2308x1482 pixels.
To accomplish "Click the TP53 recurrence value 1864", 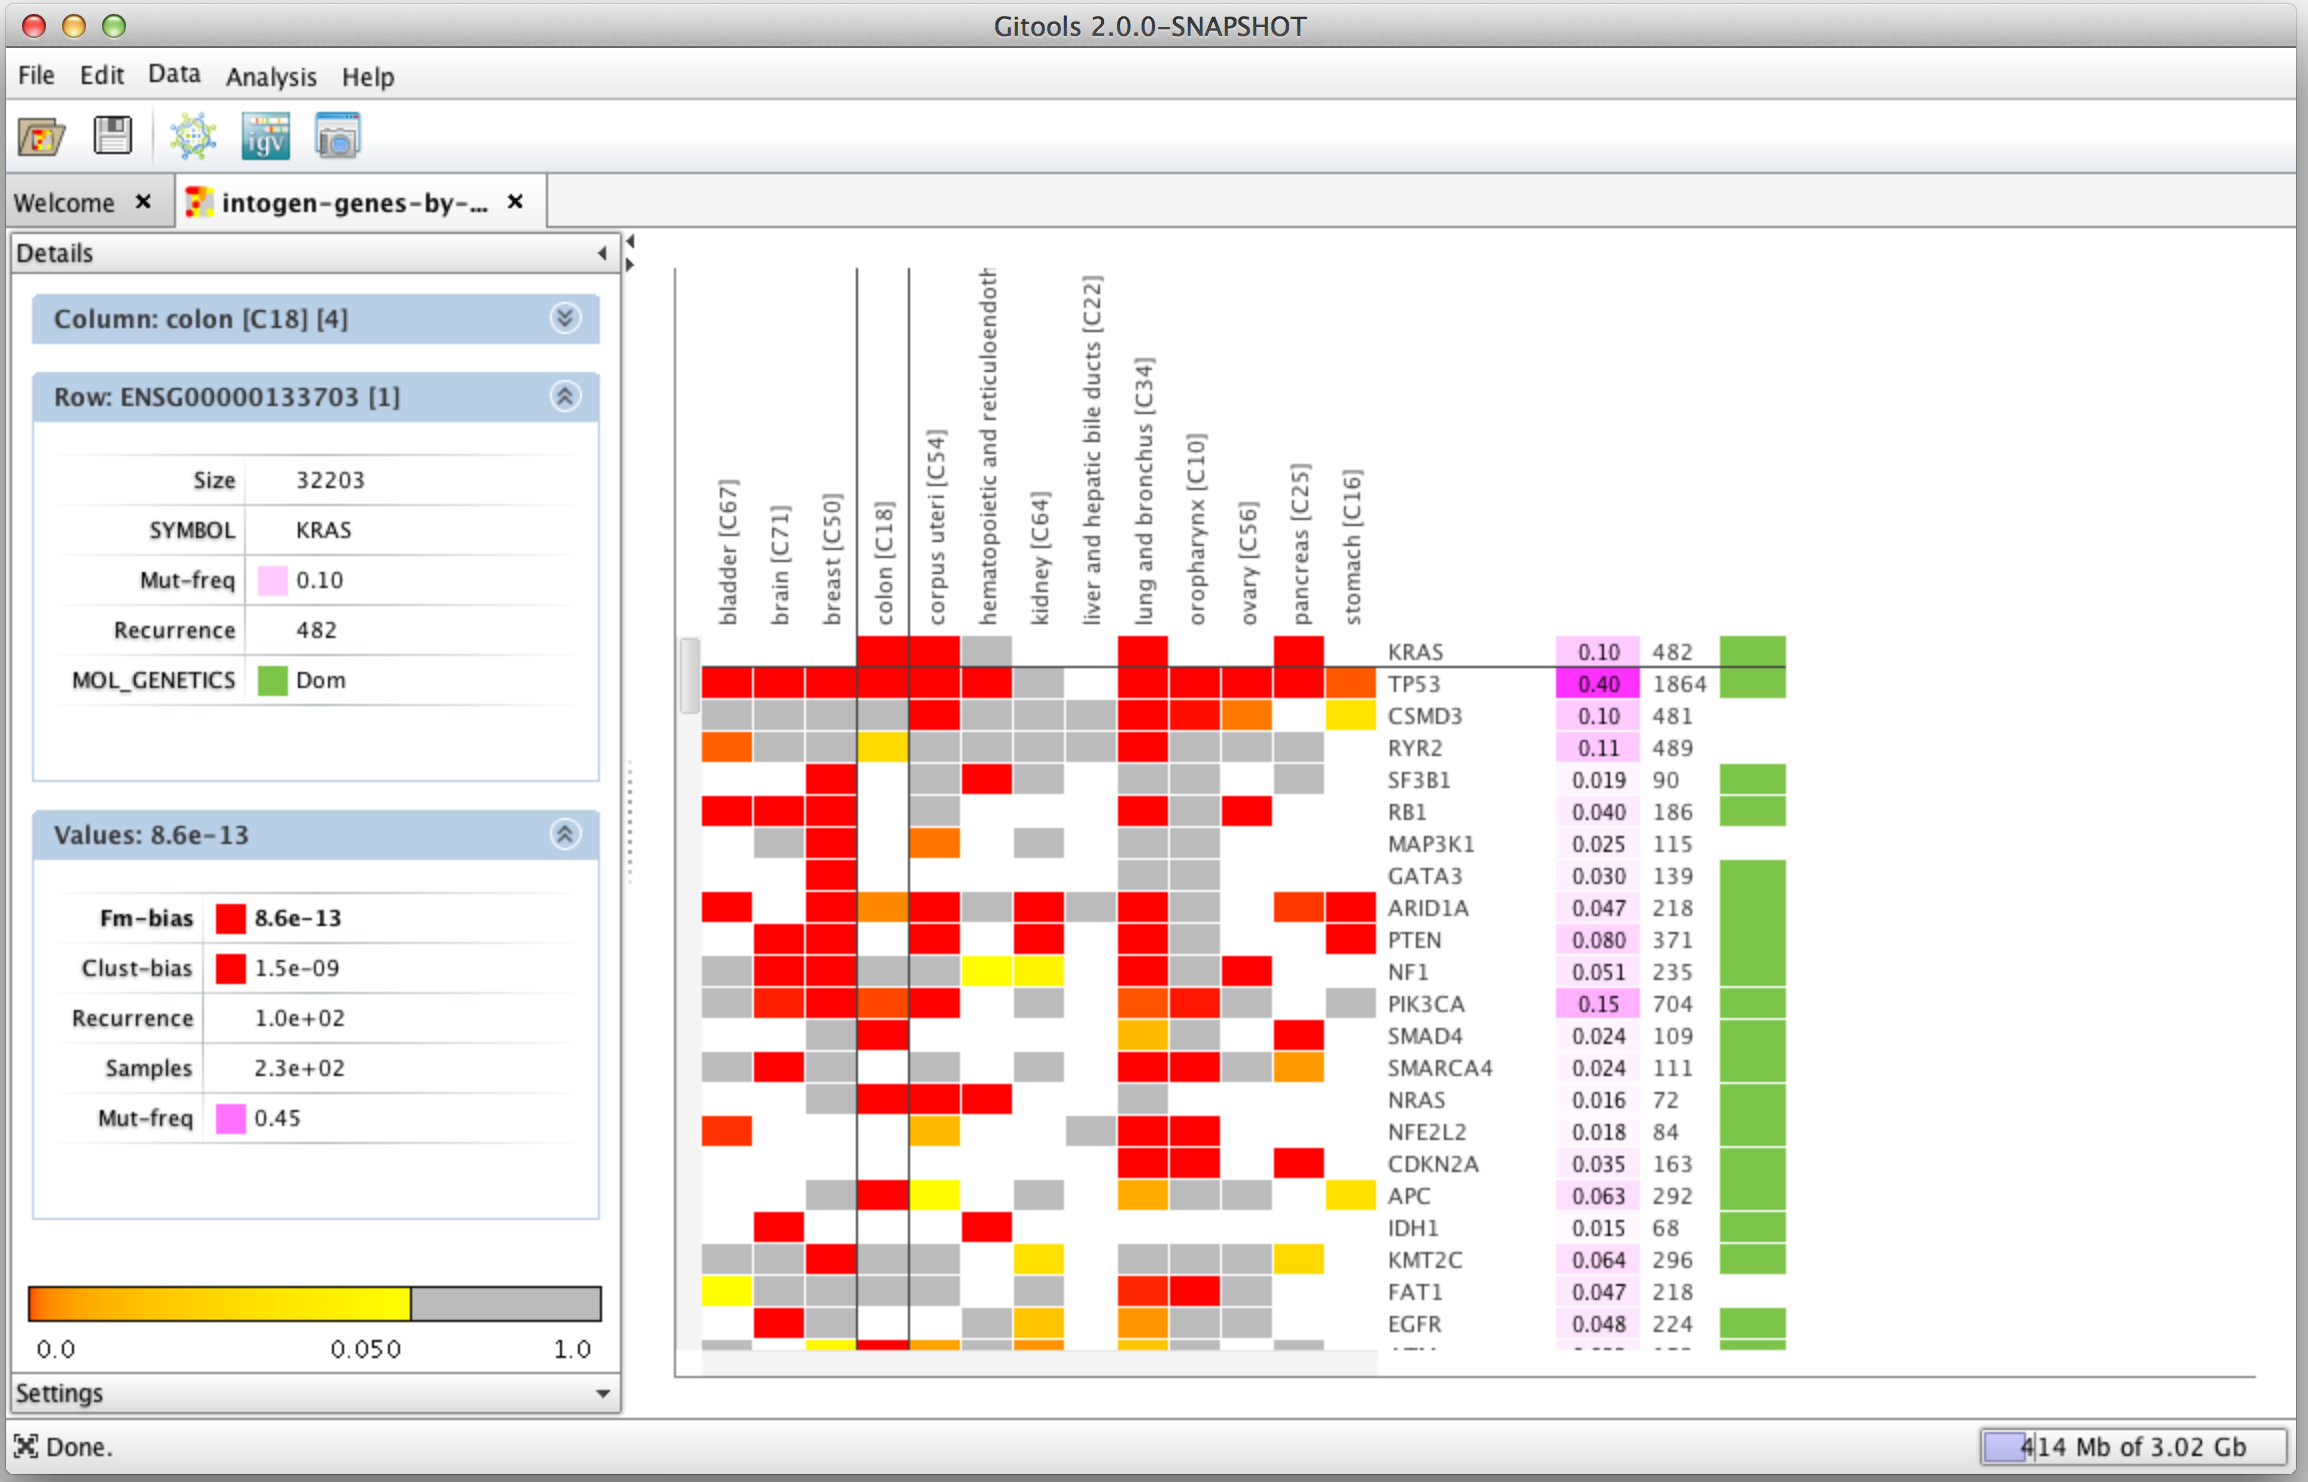I will point(1678,684).
